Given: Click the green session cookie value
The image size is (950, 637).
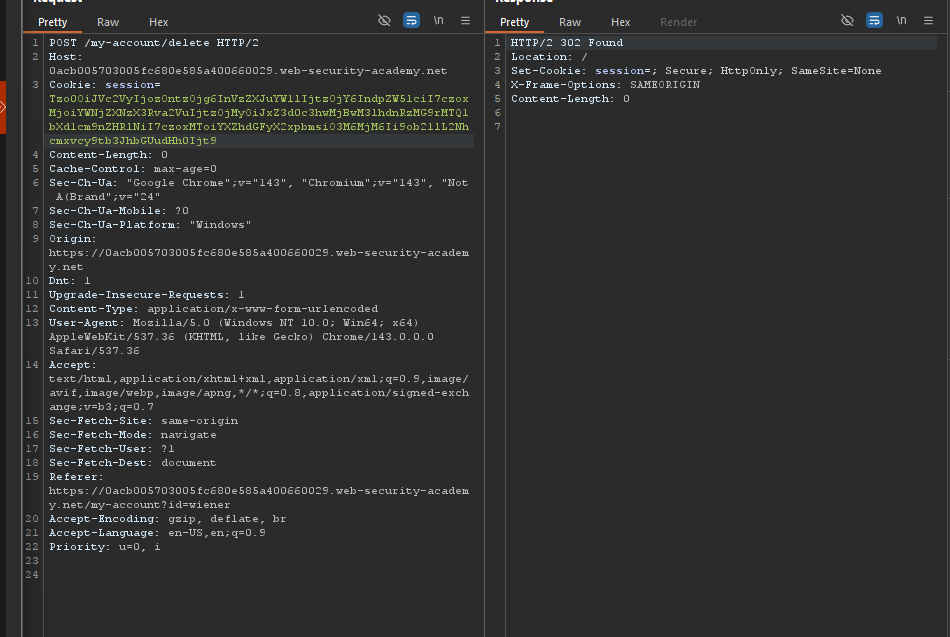Looking at the screenshot, I should pos(259,119).
